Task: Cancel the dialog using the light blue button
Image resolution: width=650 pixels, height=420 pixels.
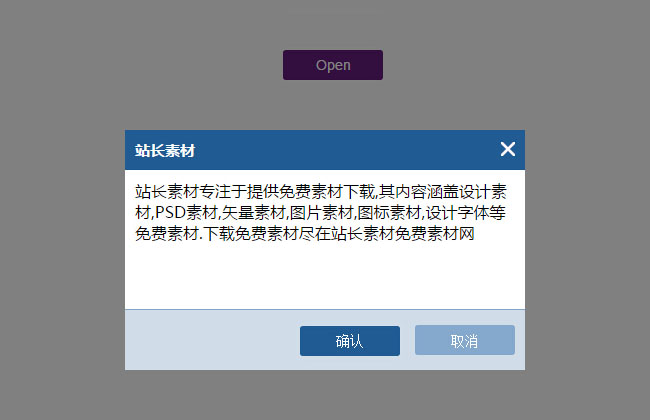Action: [x=465, y=340]
